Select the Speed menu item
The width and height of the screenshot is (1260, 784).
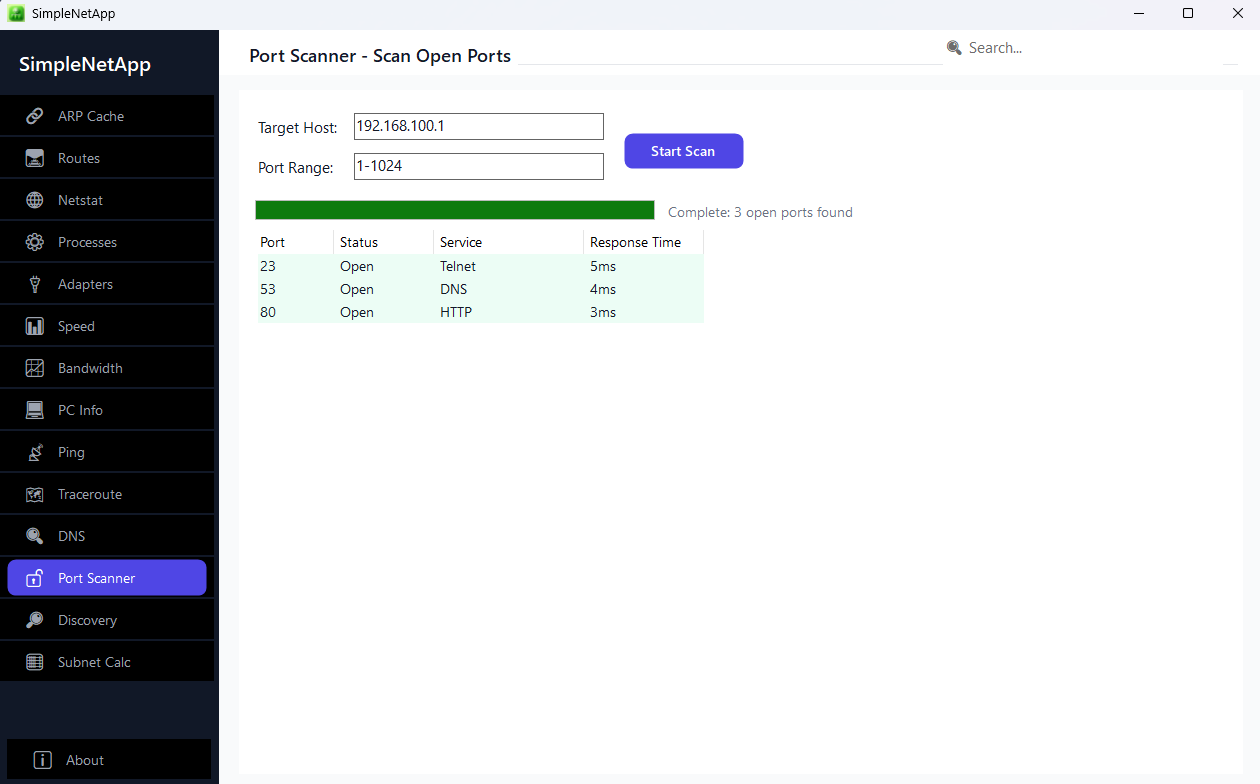coord(107,326)
